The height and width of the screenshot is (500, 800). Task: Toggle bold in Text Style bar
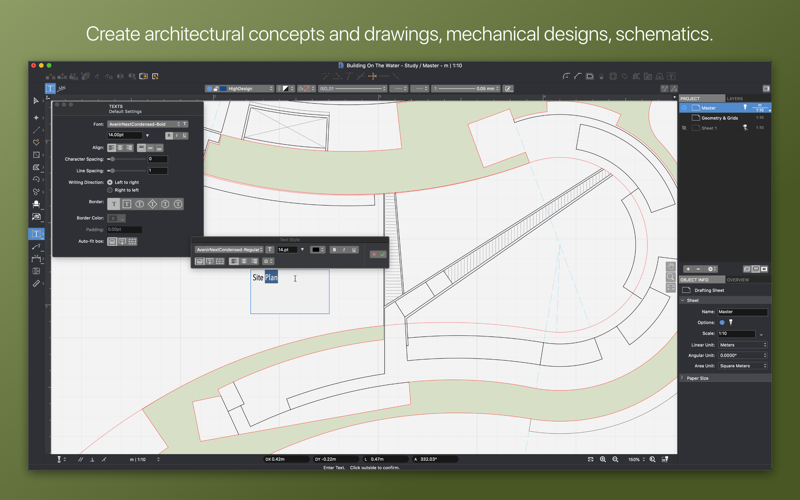point(334,249)
